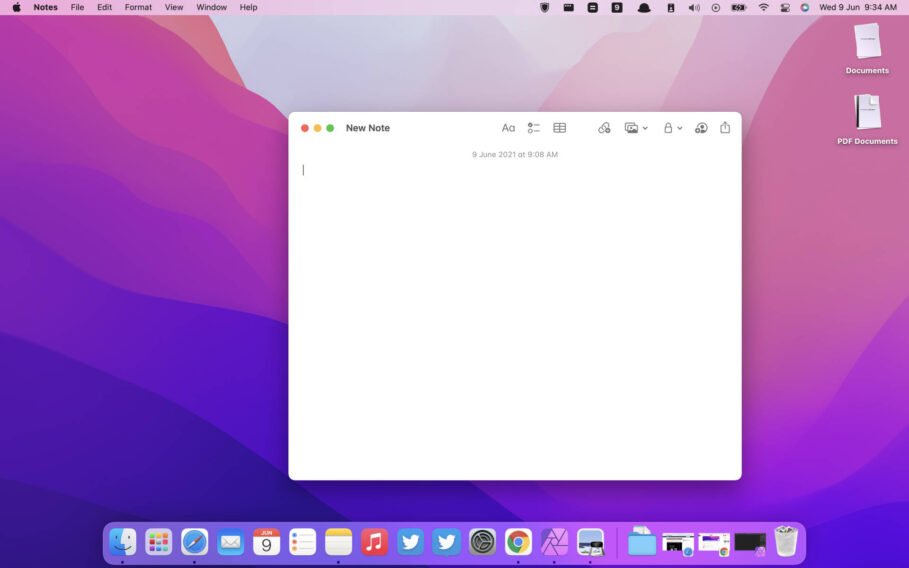The height and width of the screenshot is (568, 909).
Task: Open the Trash in the Dock
Action: (786, 541)
